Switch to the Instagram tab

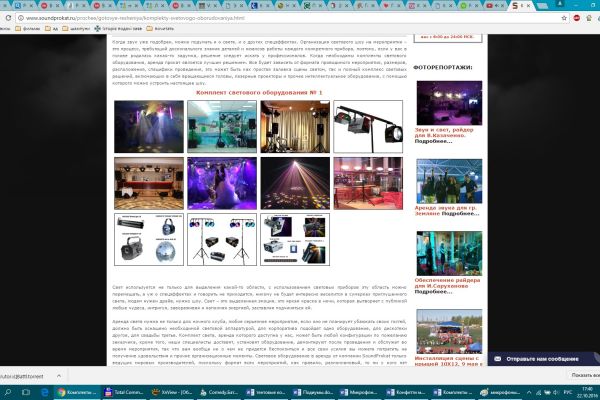417,5
